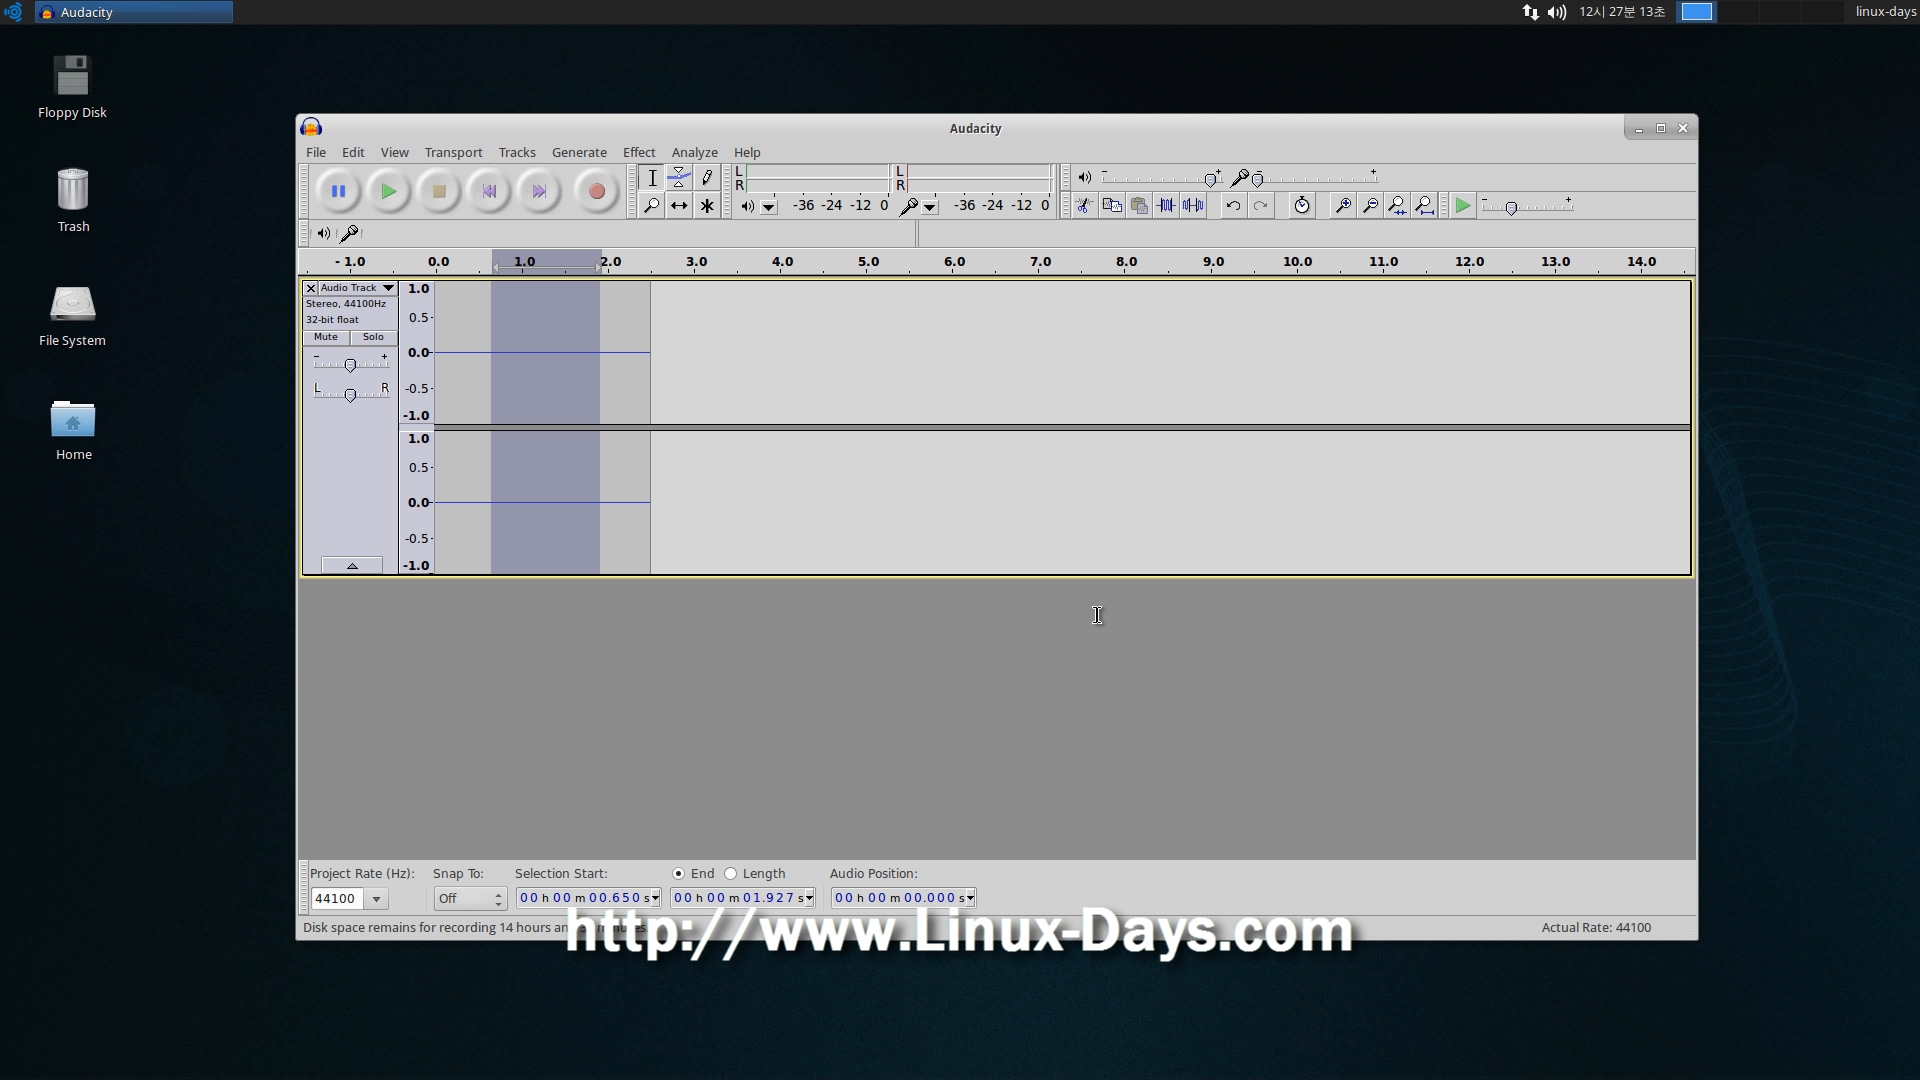Viewport: 1920px width, 1080px height.
Task: Open the Help menu
Action: [747, 153]
